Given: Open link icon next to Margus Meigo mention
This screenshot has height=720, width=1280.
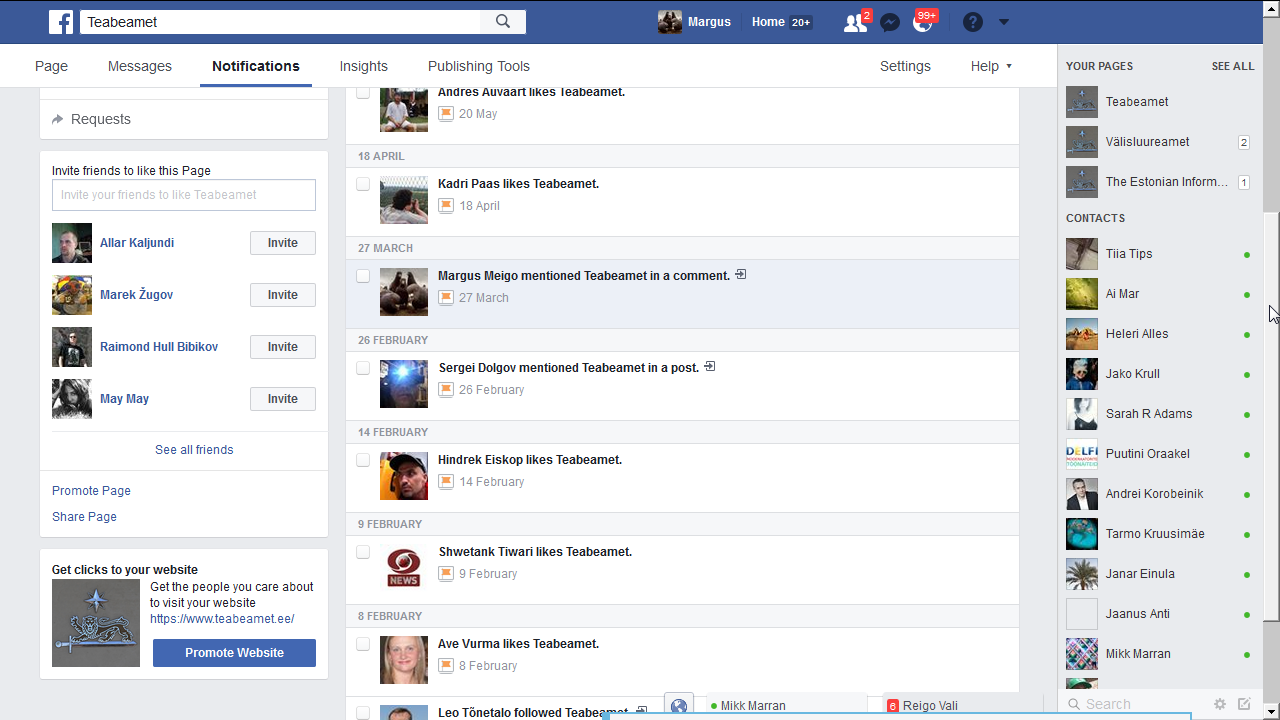Looking at the screenshot, I should tap(741, 274).
